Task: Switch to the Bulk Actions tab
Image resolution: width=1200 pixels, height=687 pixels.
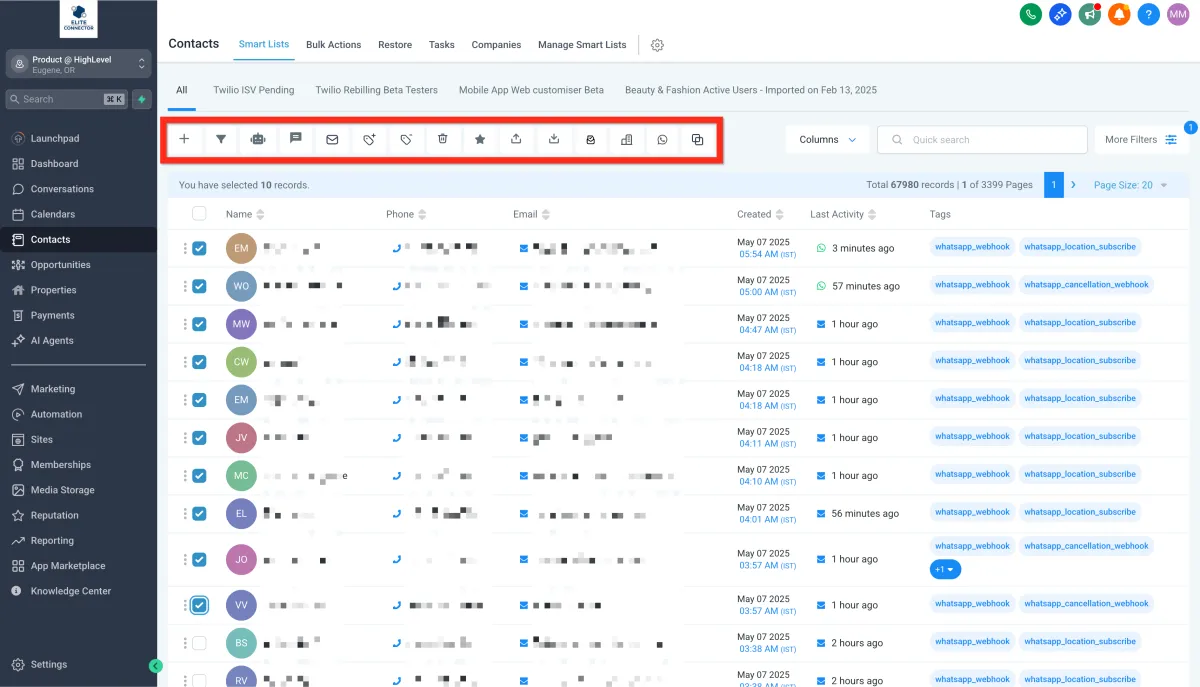Action: tap(333, 45)
